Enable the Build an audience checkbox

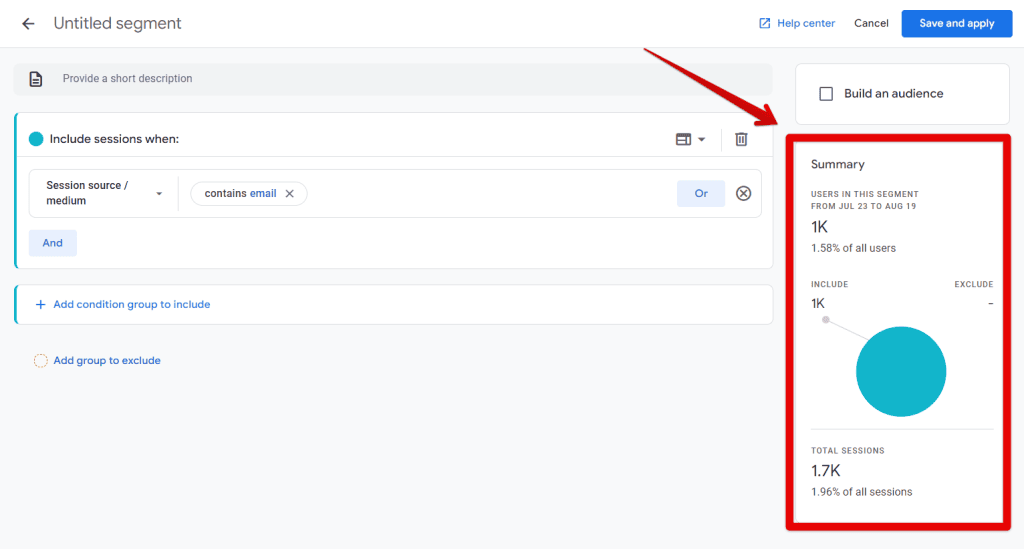(826, 94)
